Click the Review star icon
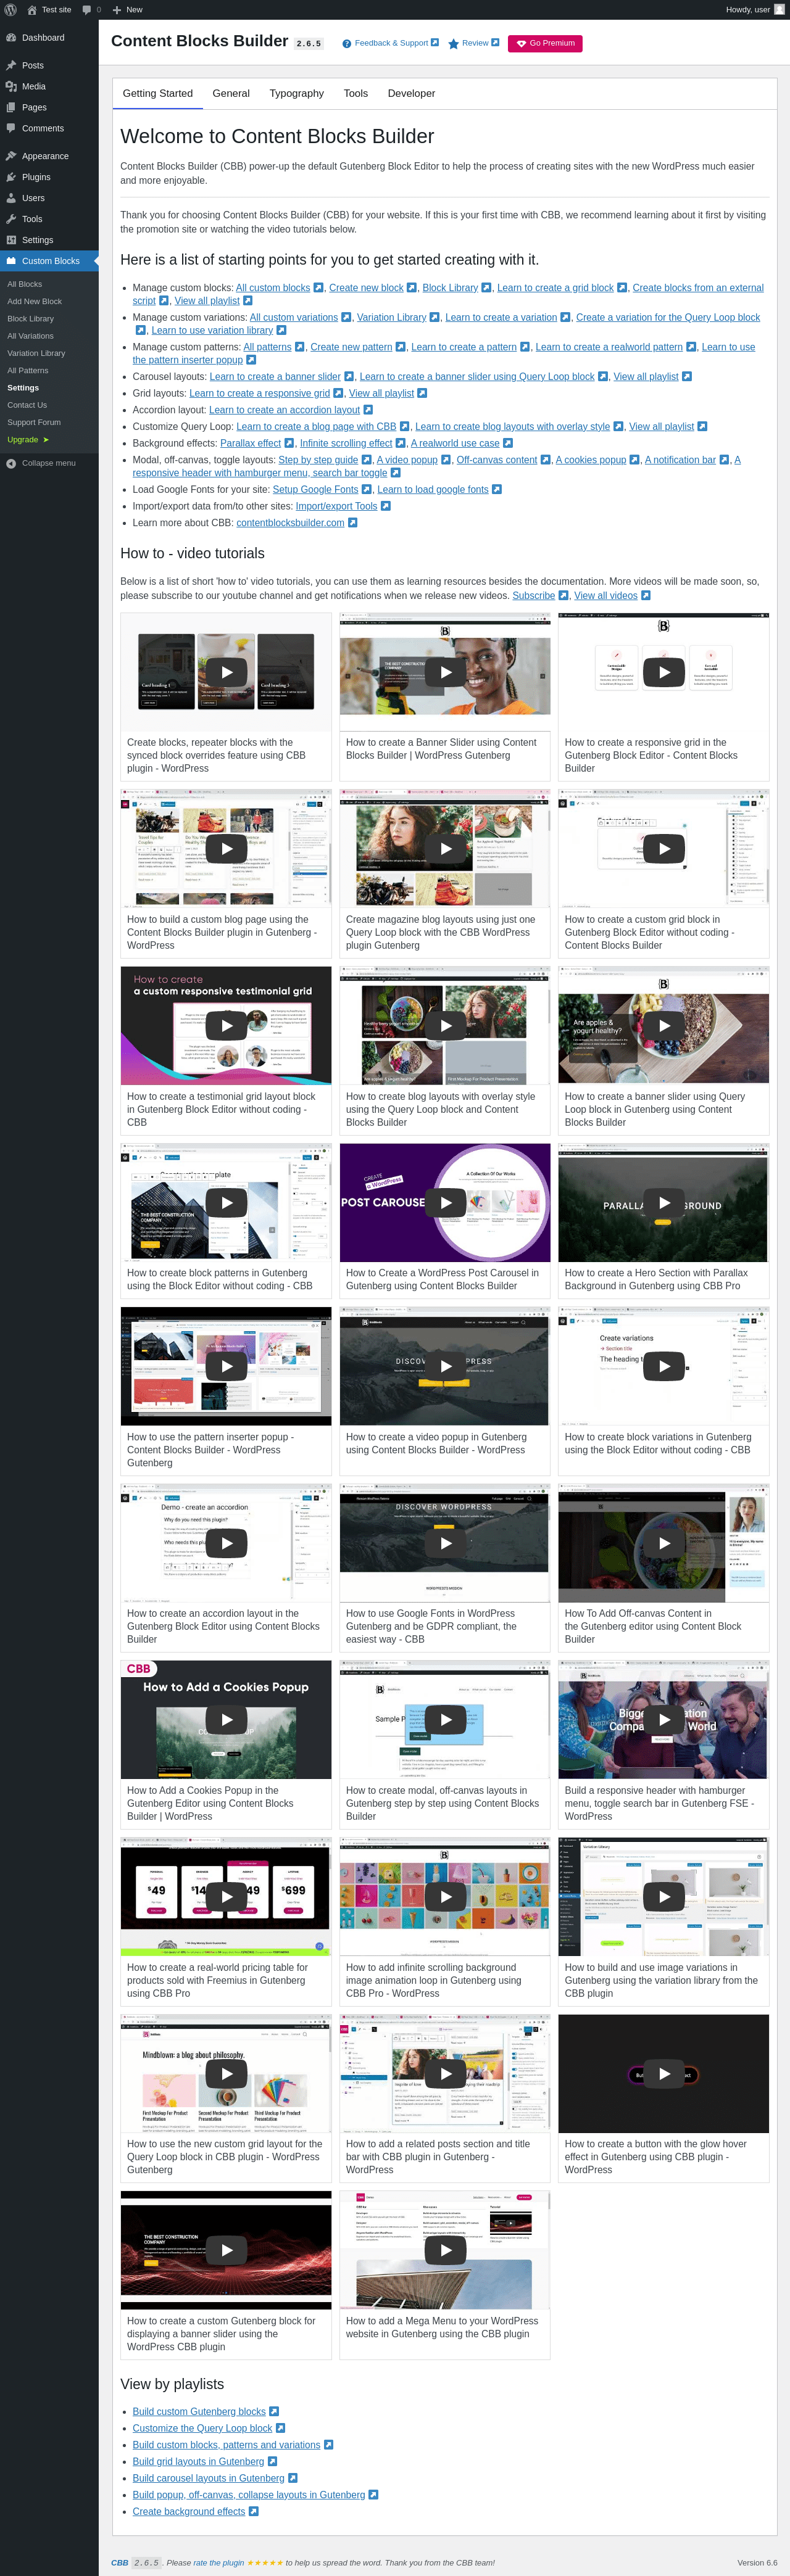Viewport: 790px width, 2576px height. point(453,44)
